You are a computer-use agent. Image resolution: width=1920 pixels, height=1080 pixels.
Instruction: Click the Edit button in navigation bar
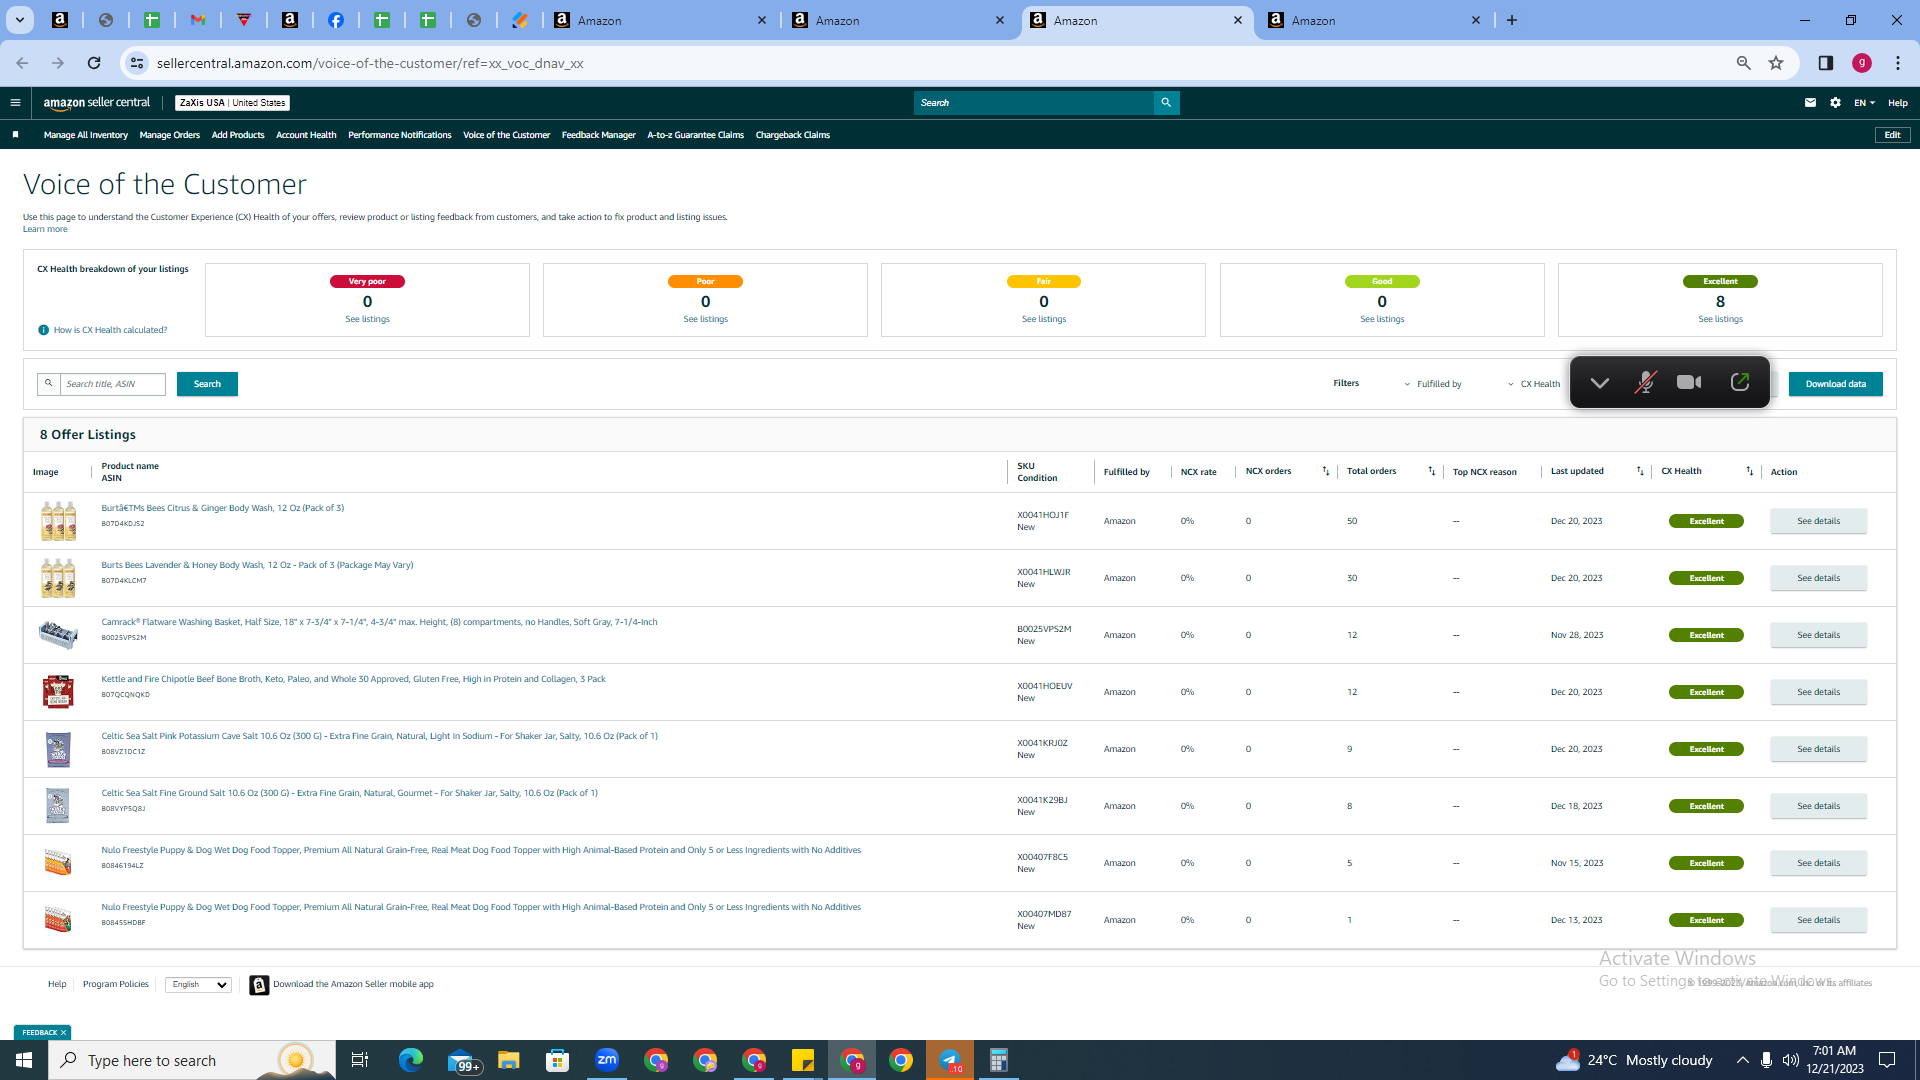1893,135
